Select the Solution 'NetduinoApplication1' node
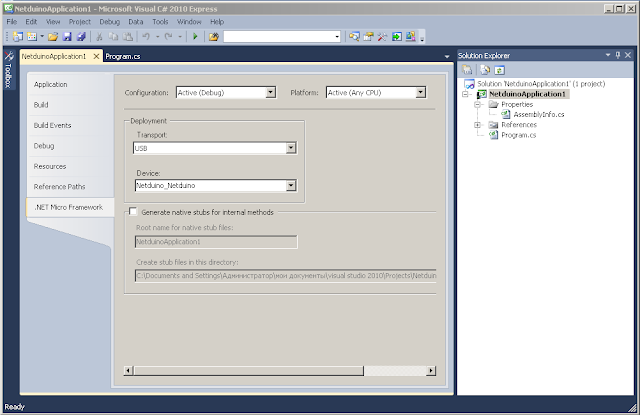Image resolution: width=640 pixels, height=415 pixels. click(541, 84)
